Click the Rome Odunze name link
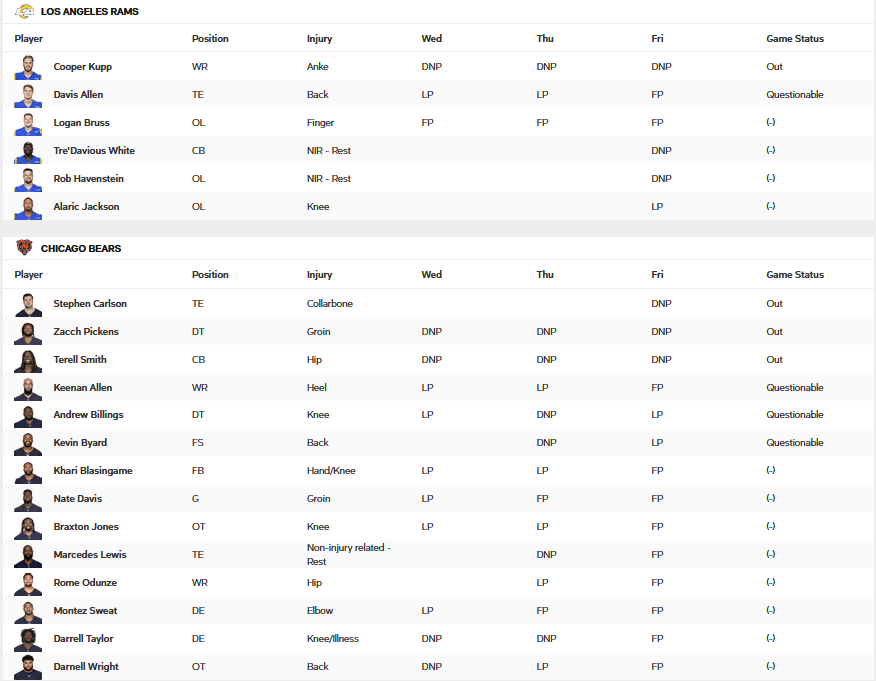876x681 pixels. pos(85,583)
